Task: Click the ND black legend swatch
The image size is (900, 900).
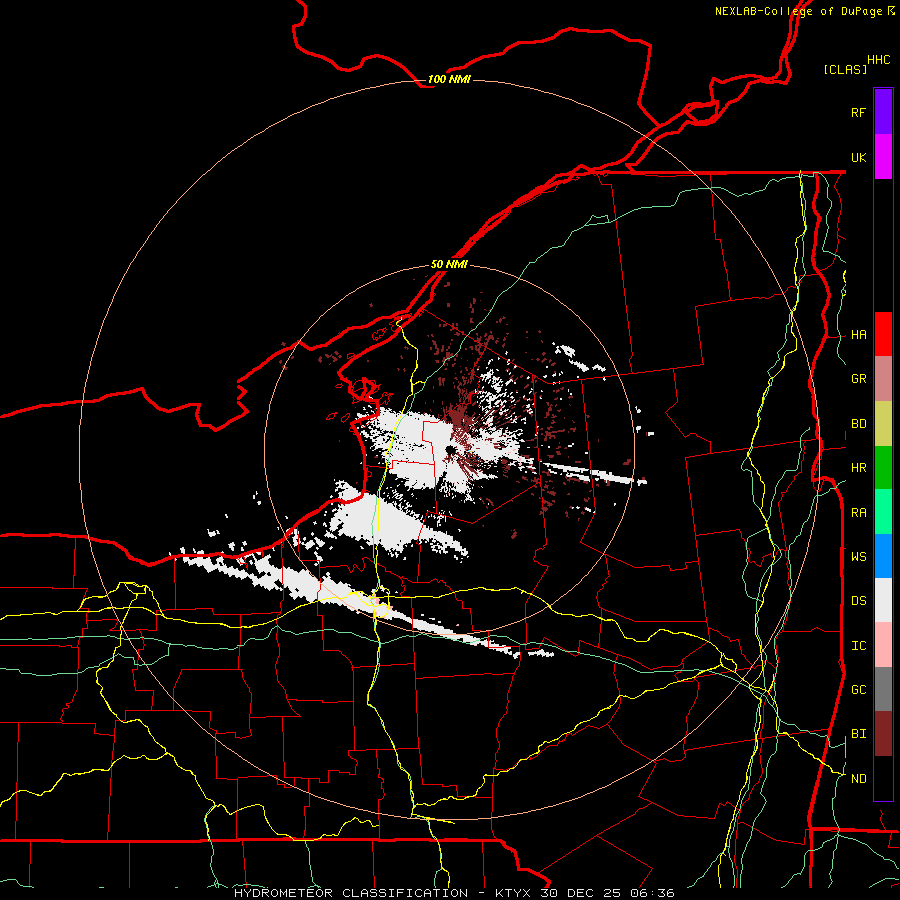Action: (x=883, y=778)
